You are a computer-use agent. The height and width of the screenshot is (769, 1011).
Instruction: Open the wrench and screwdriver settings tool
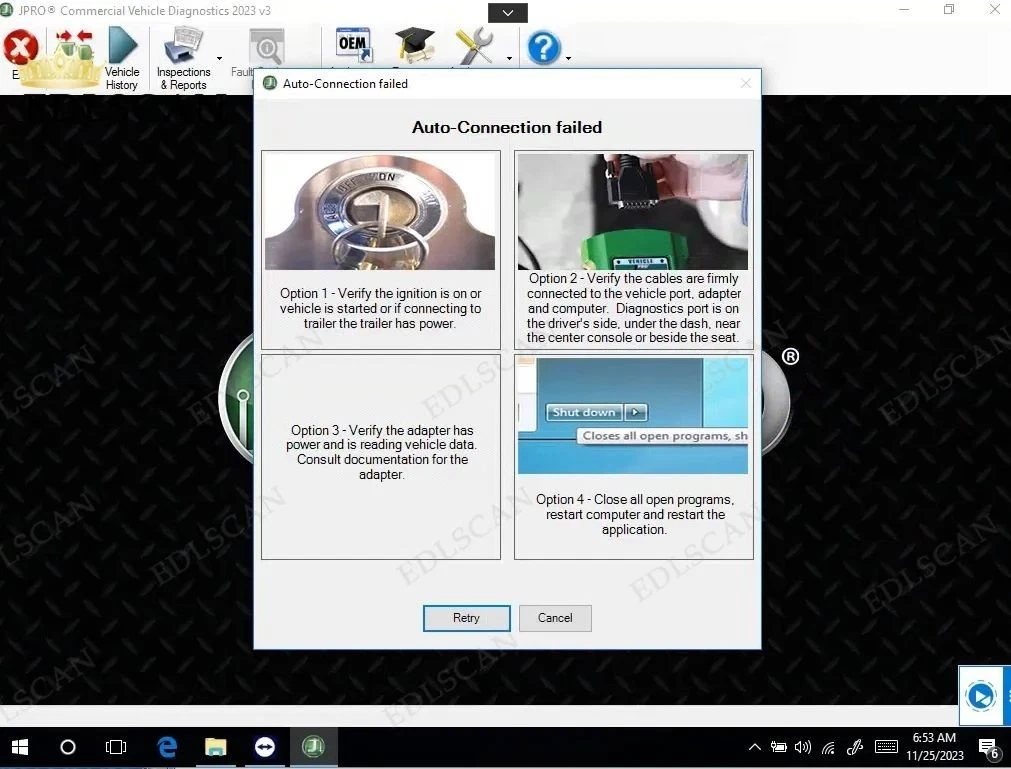coord(474,46)
